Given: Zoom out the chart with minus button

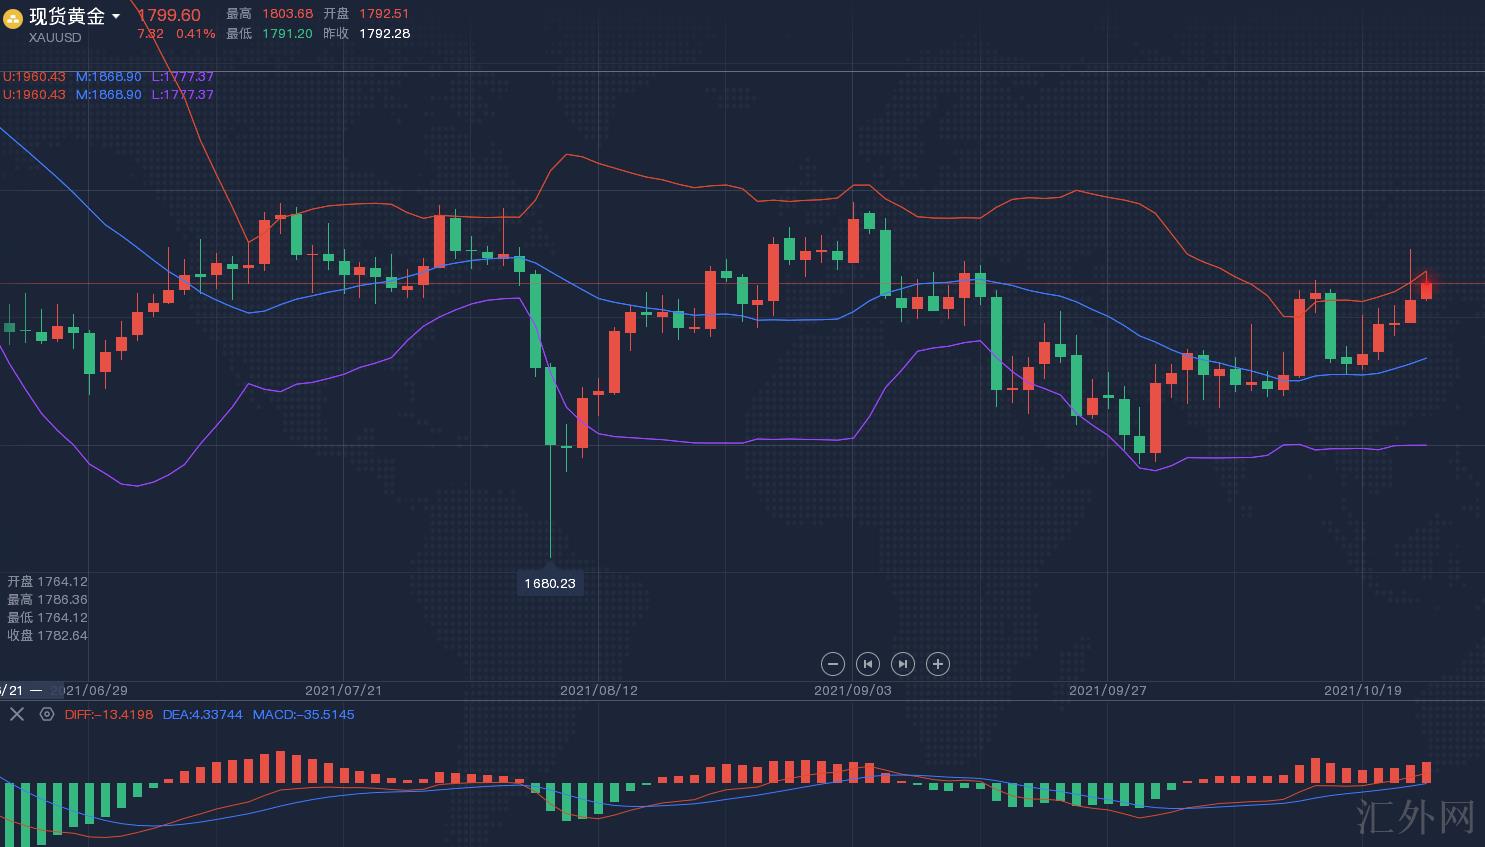Looking at the screenshot, I should 832,664.
